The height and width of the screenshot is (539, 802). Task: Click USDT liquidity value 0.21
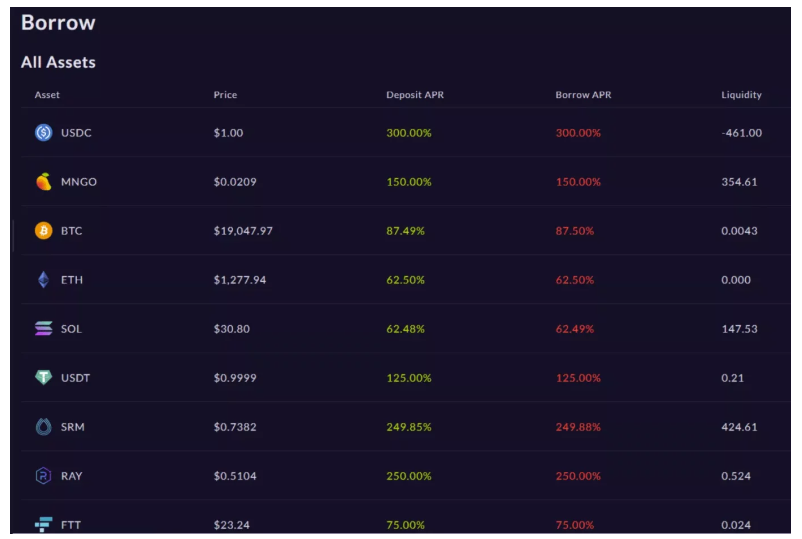(732, 378)
